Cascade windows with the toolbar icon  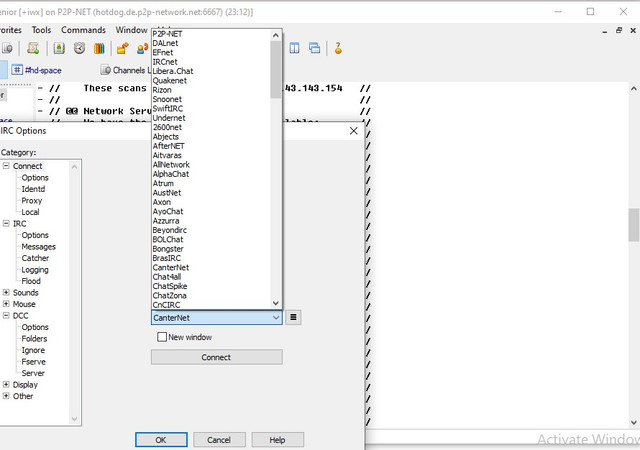coord(314,49)
